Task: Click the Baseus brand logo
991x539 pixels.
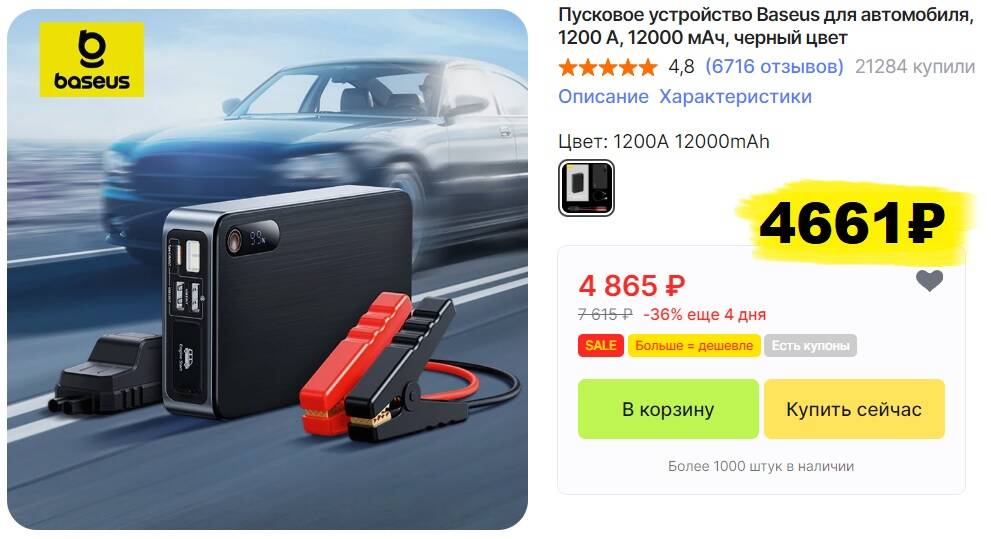Action: (x=92, y=59)
